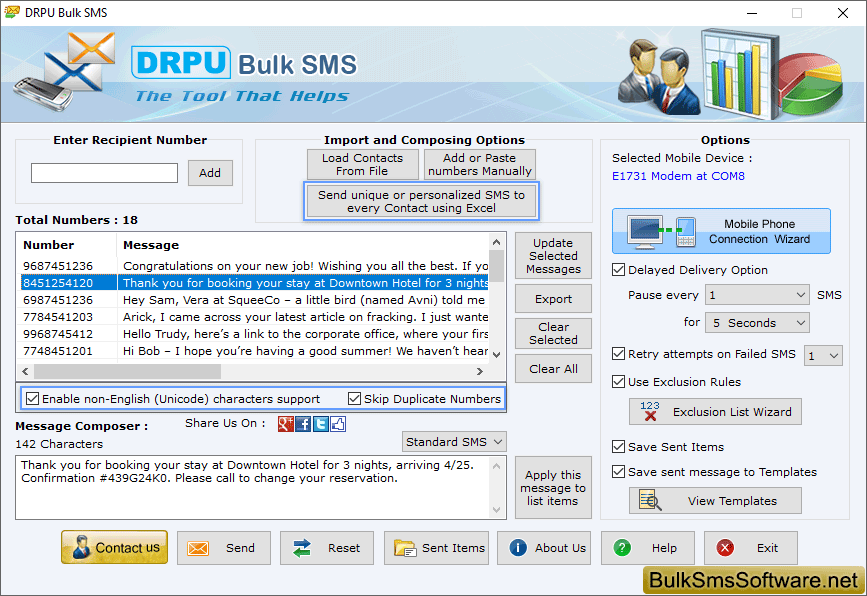Click the Twitter share icon
Image resolution: width=867 pixels, height=596 pixels.
[321, 424]
